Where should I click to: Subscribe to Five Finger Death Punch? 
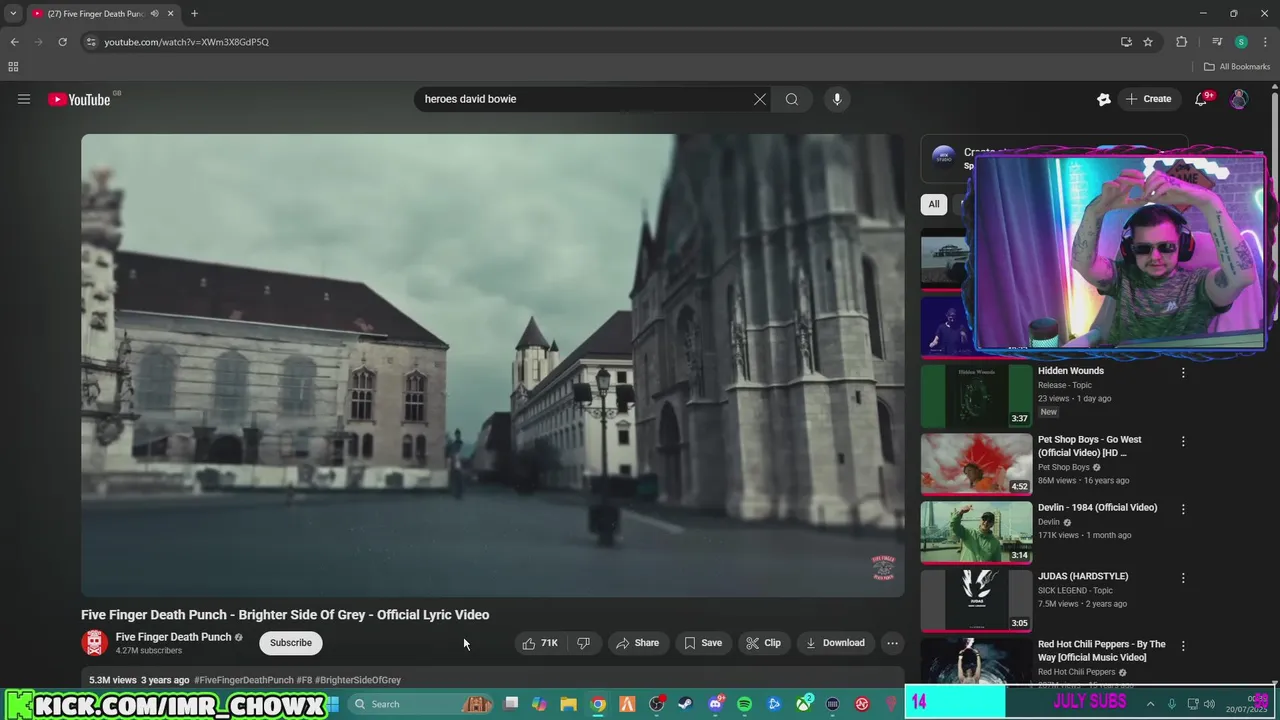pos(291,643)
